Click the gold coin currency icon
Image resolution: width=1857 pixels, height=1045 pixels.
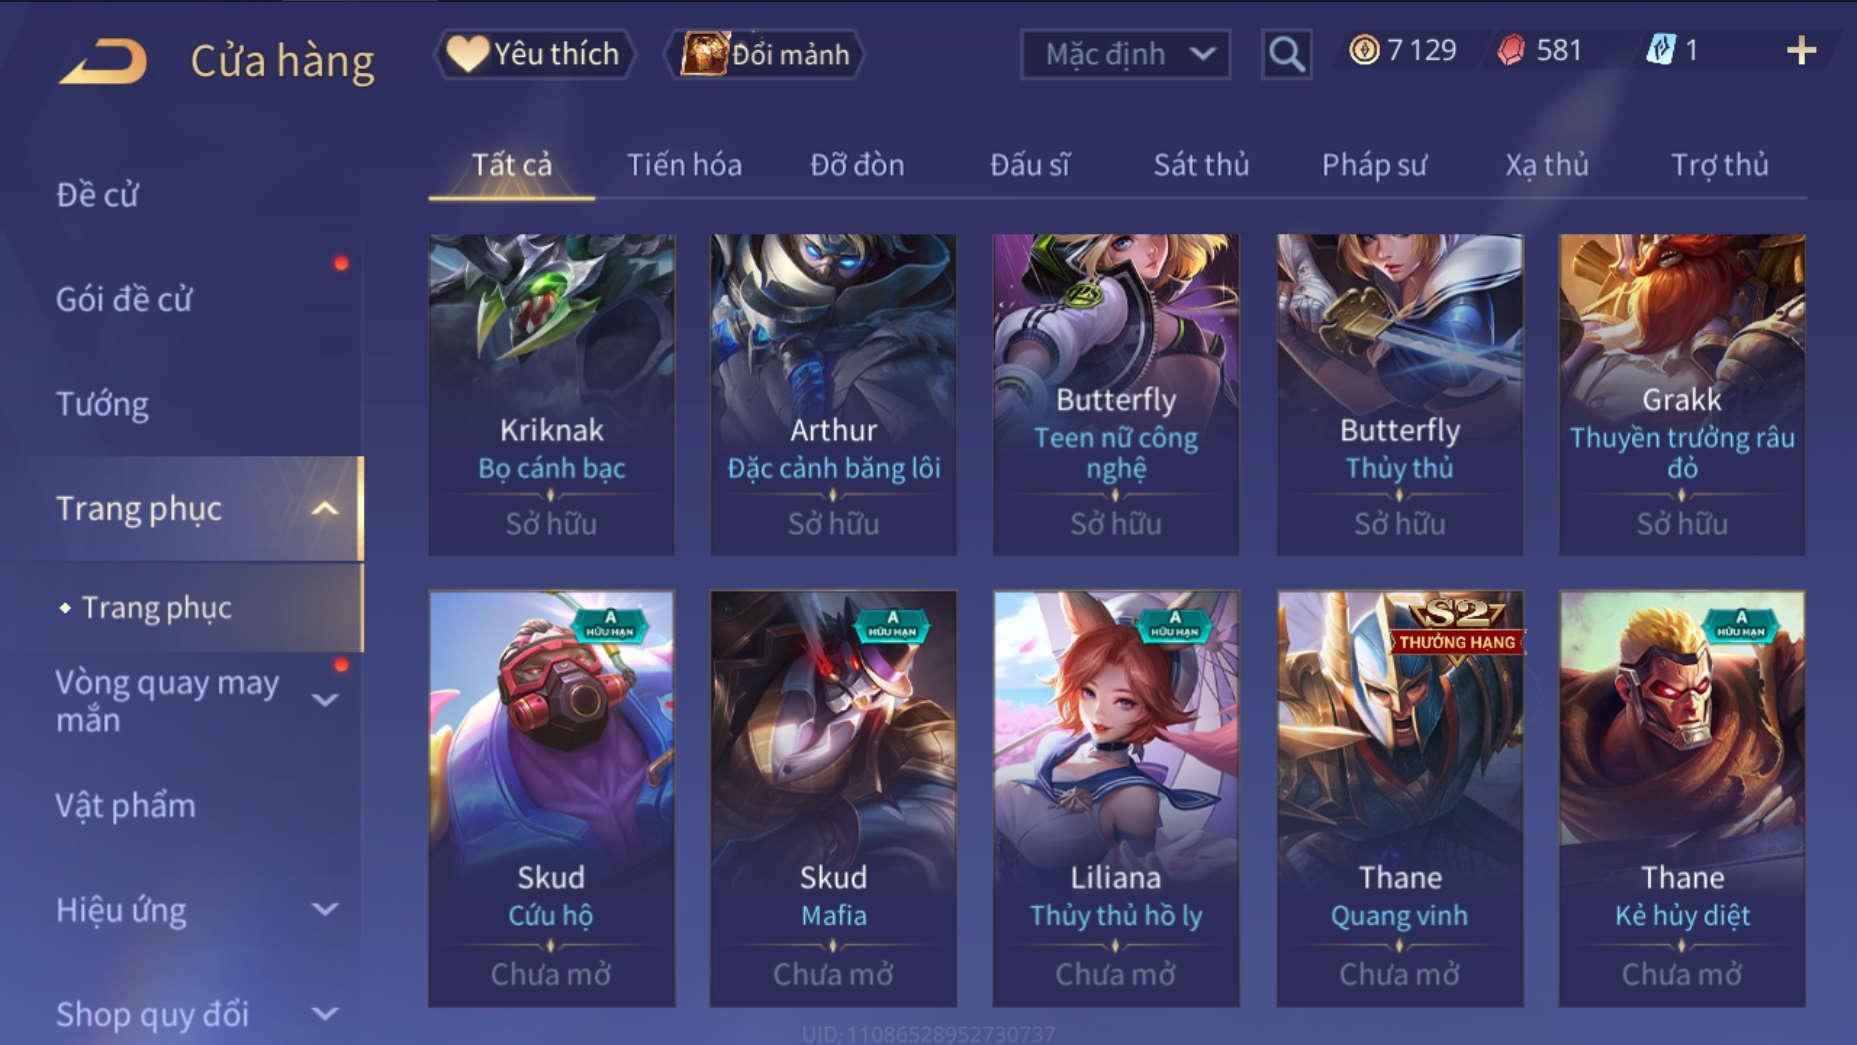[x=1363, y=50]
